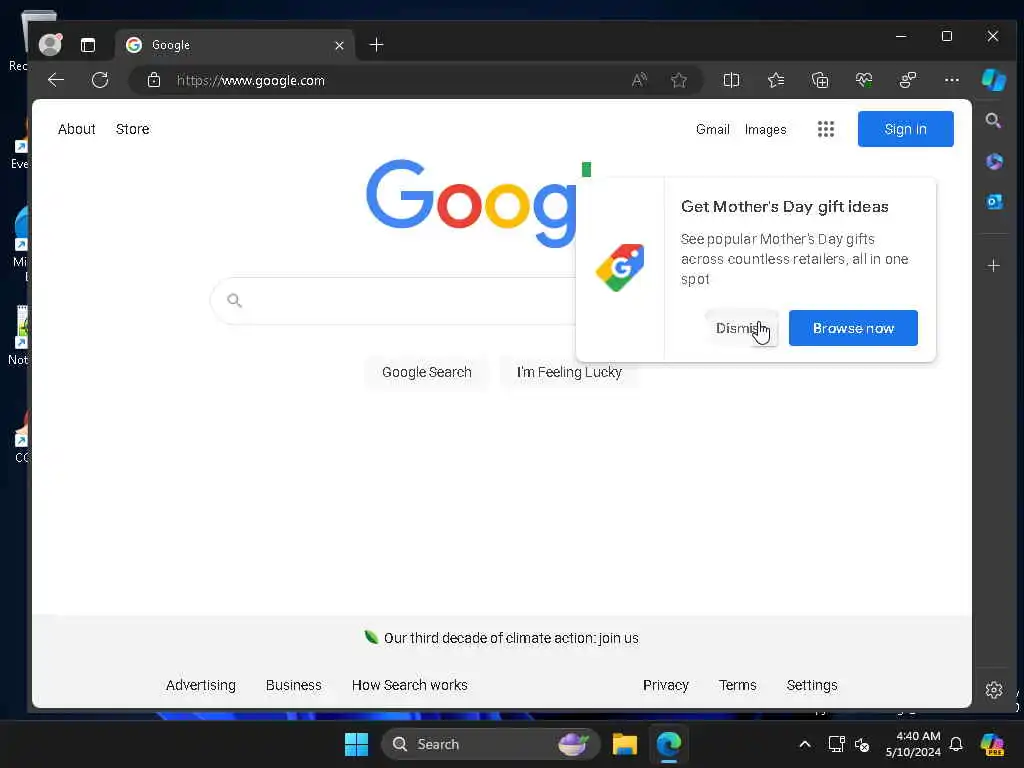Open the Copilot icon in Edge toolbar

pyautogui.click(x=993, y=80)
